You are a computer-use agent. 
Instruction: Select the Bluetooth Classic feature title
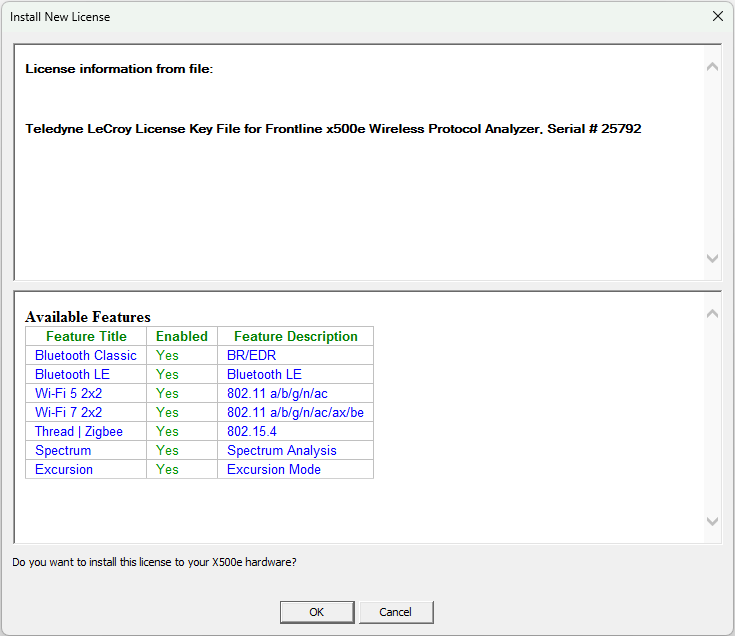coord(86,355)
